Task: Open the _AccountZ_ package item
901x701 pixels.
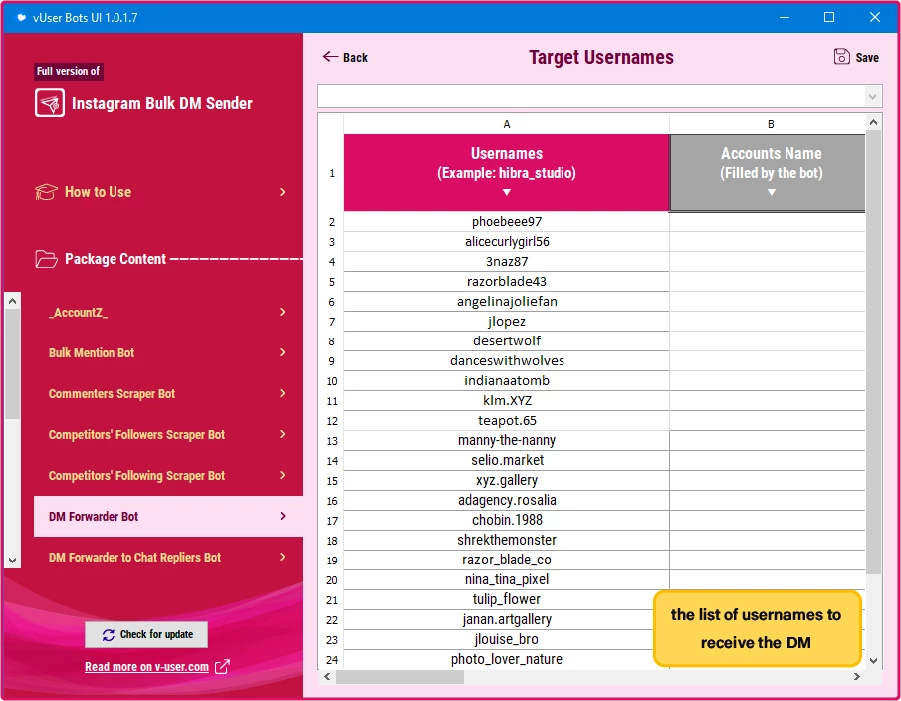Action: pos(168,312)
